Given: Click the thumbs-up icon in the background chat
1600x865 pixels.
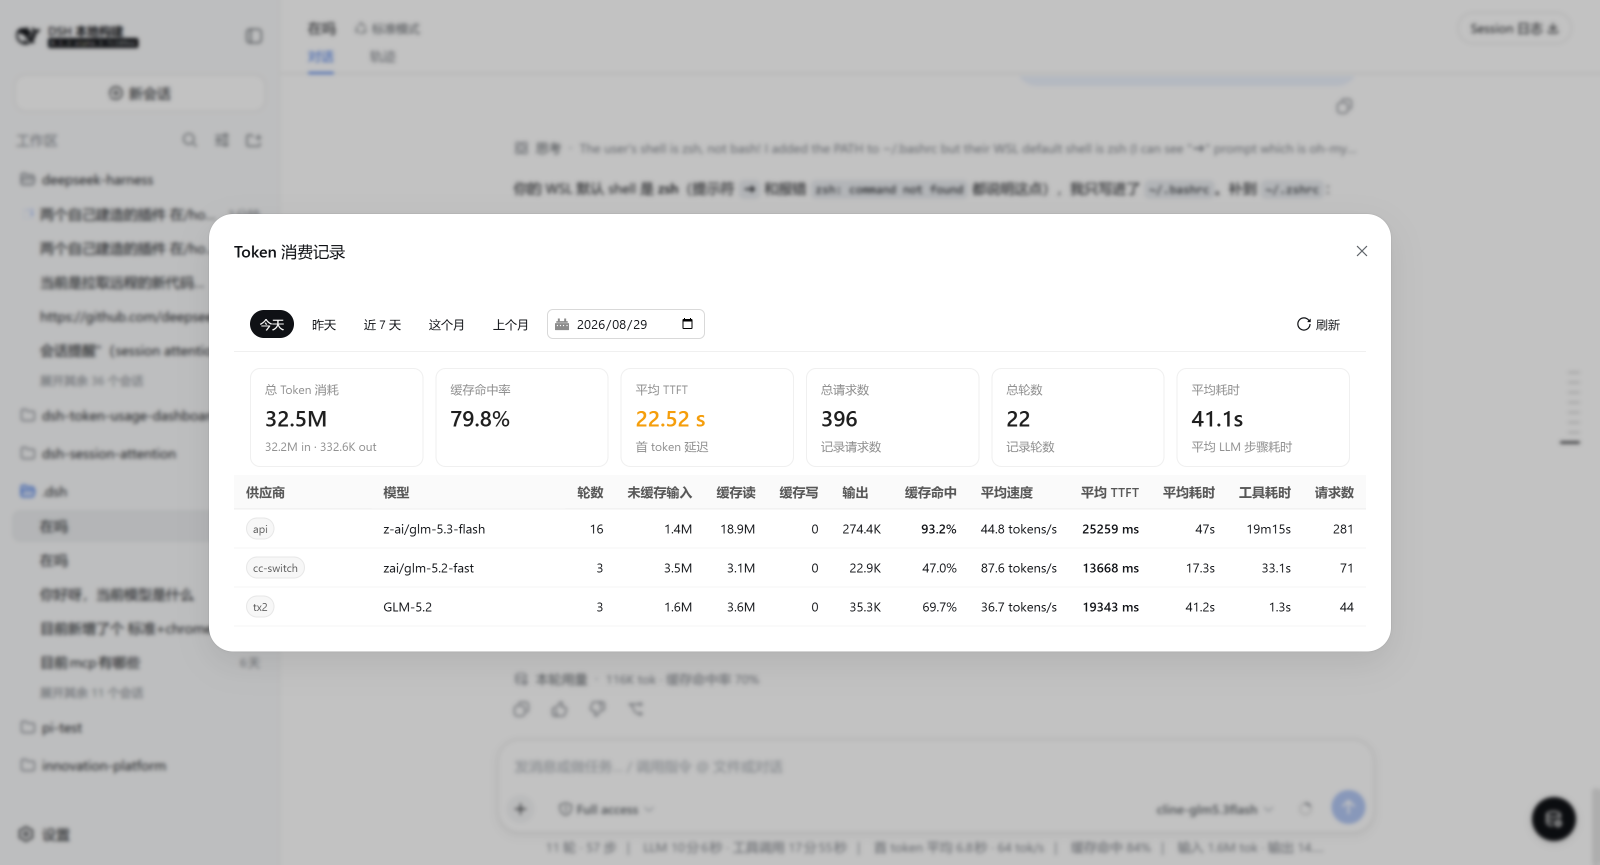Looking at the screenshot, I should pos(559,709).
